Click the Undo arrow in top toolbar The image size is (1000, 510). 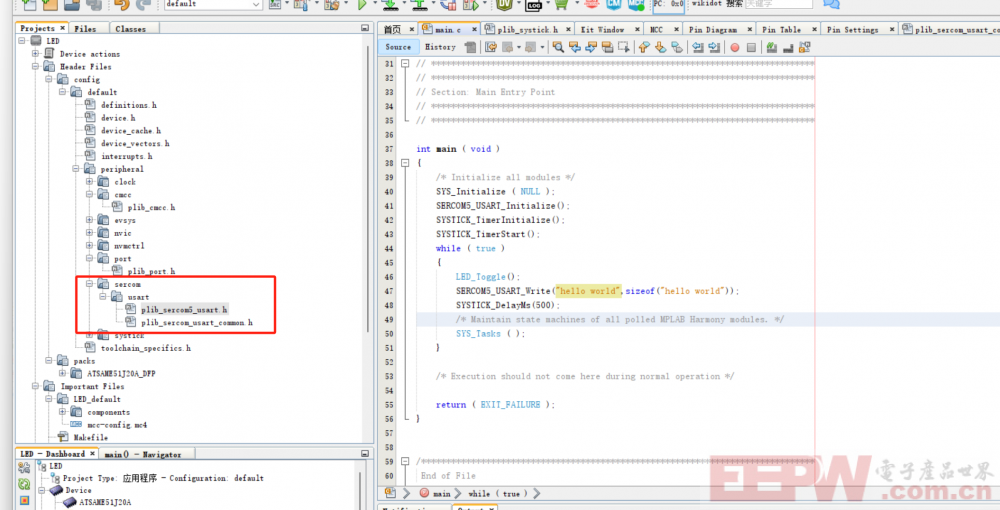121,4
